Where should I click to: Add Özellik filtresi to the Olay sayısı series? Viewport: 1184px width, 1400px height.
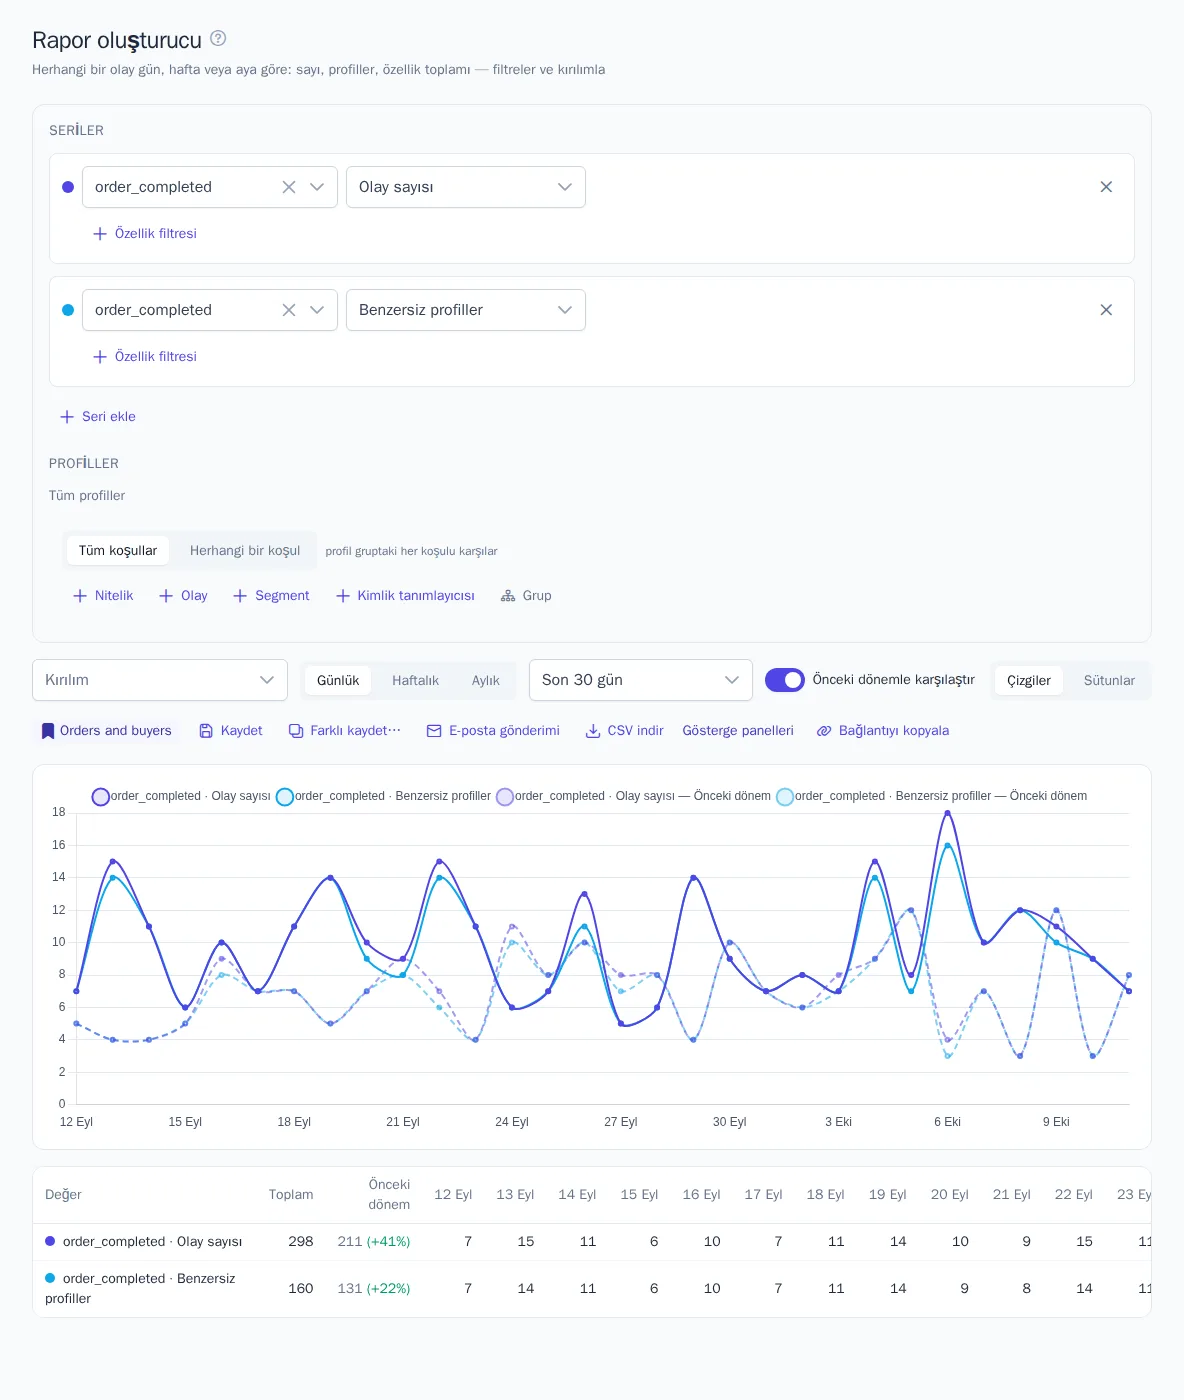coord(145,233)
